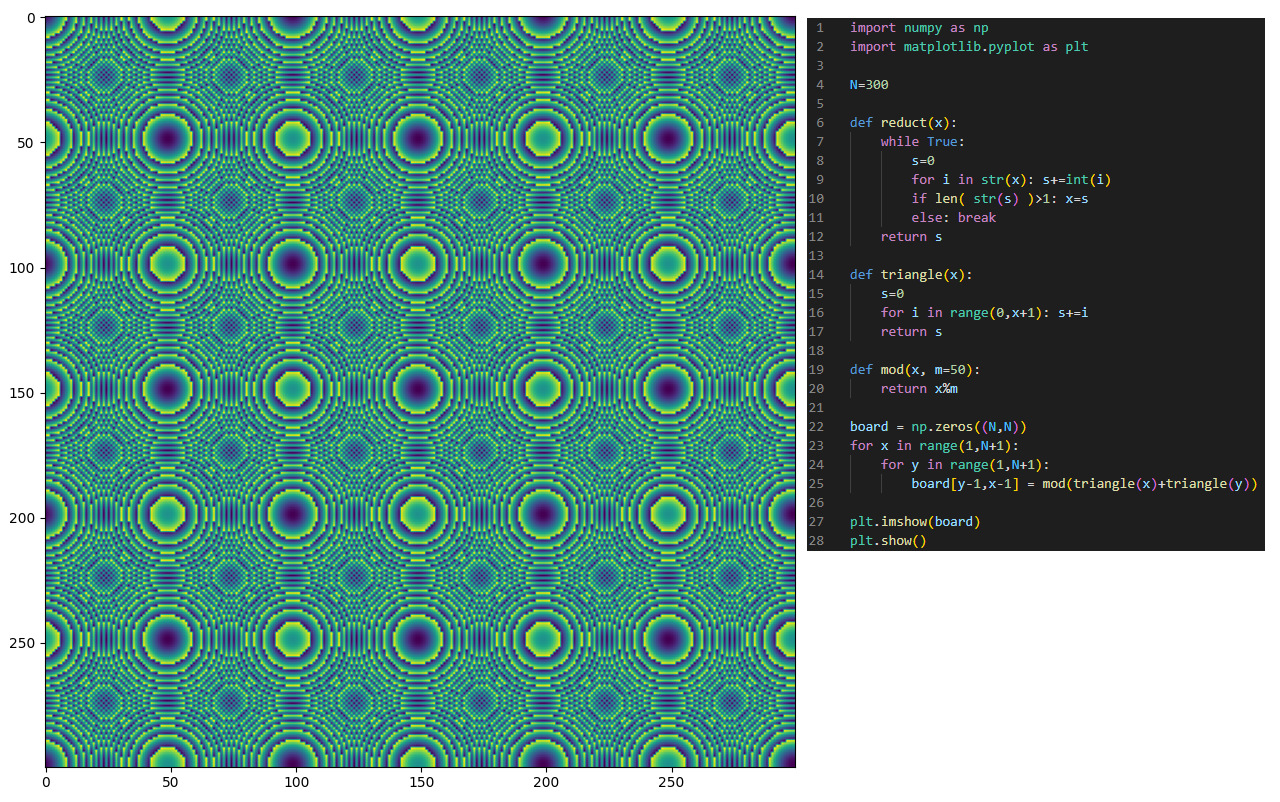Click the x-axis tick label "50"
This screenshot has width=1280, height=802.
(171, 783)
